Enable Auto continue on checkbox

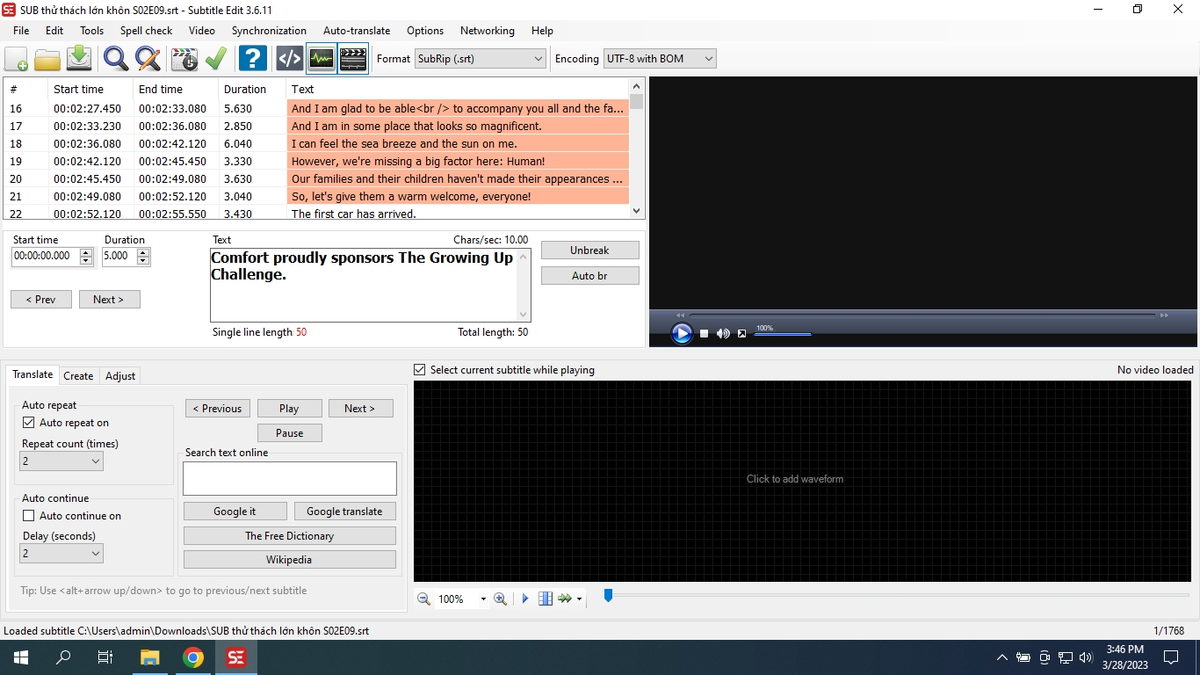coord(29,516)
